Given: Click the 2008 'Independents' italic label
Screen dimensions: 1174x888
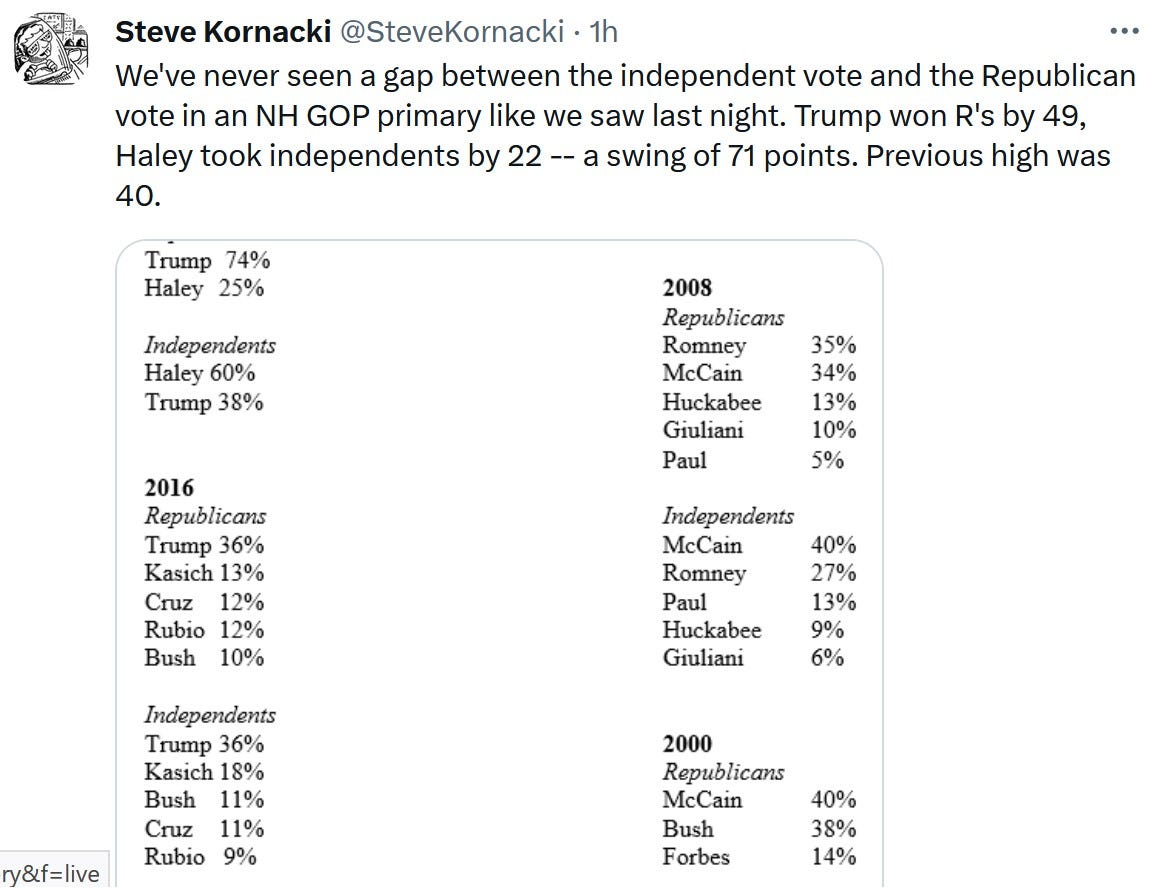Looking at the screenshot, I should 728,516.
